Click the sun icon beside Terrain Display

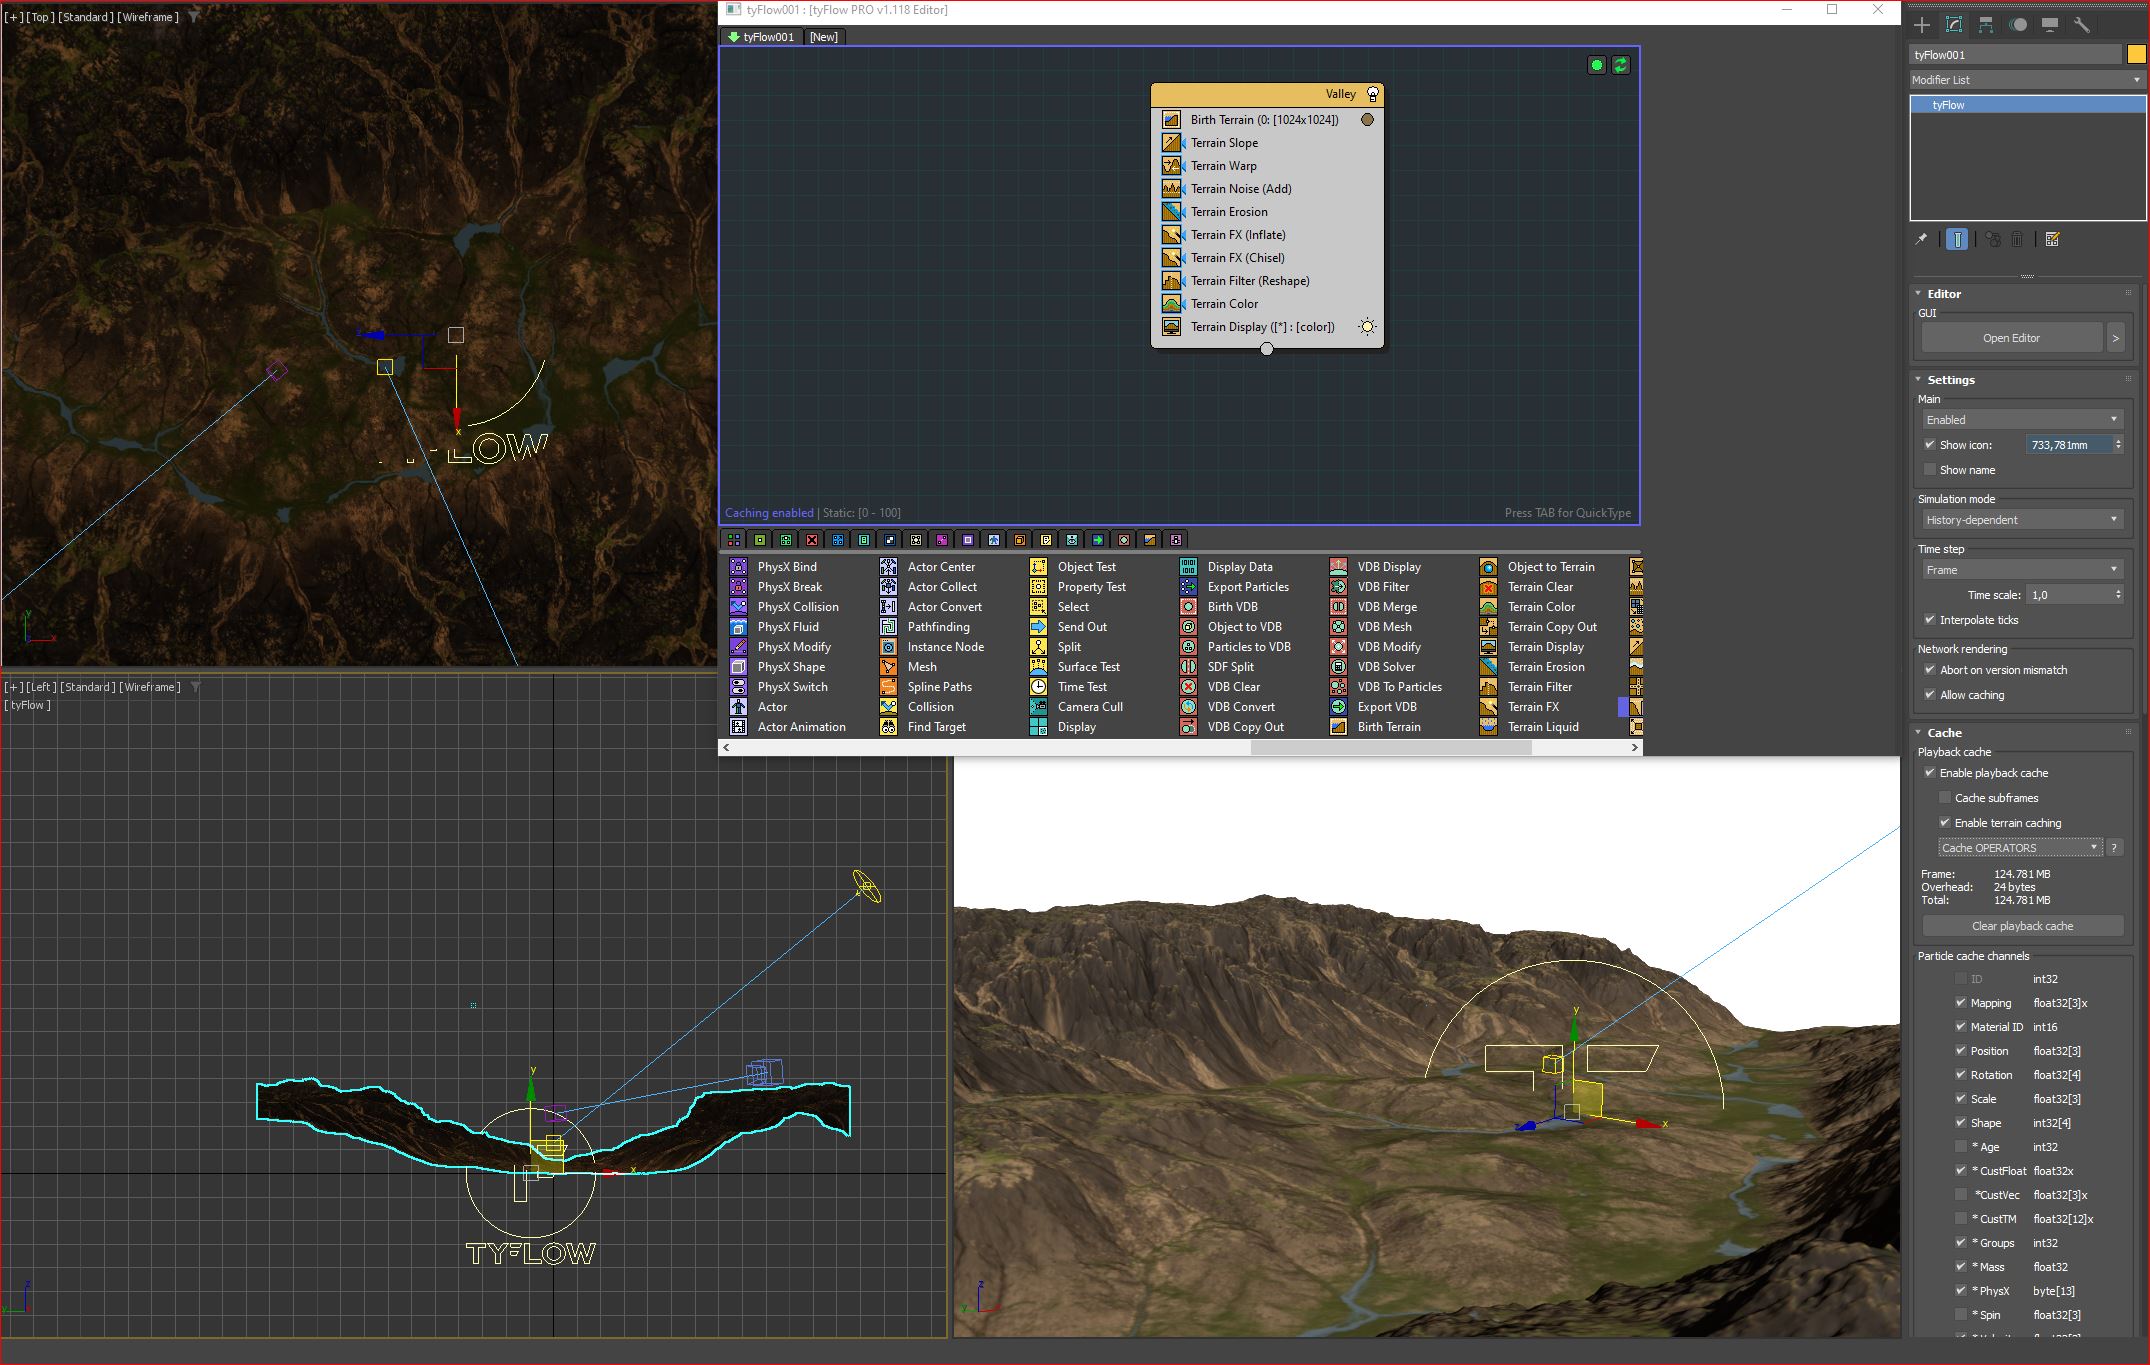[1367, 327]
